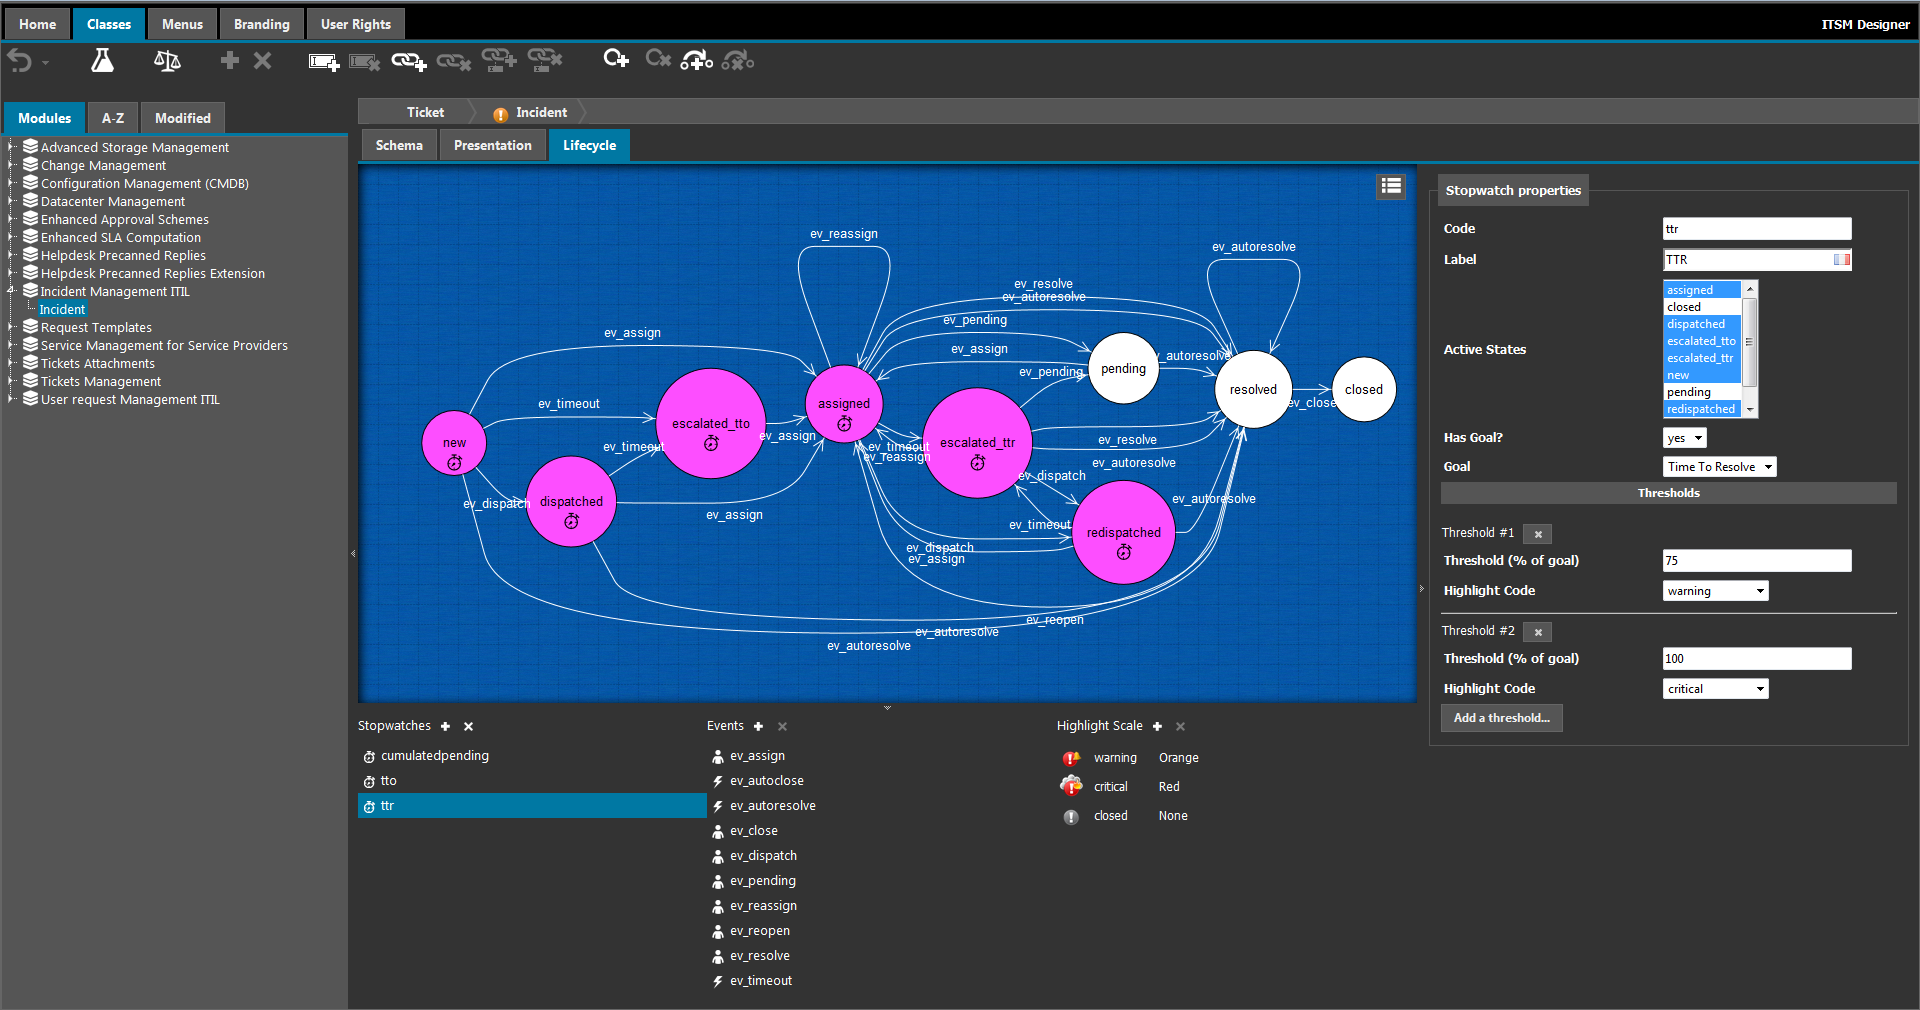Viewport: 1920px width, 1010px height.
Task: Click the add link toolbar icon
Action: [x=407, y=61]
